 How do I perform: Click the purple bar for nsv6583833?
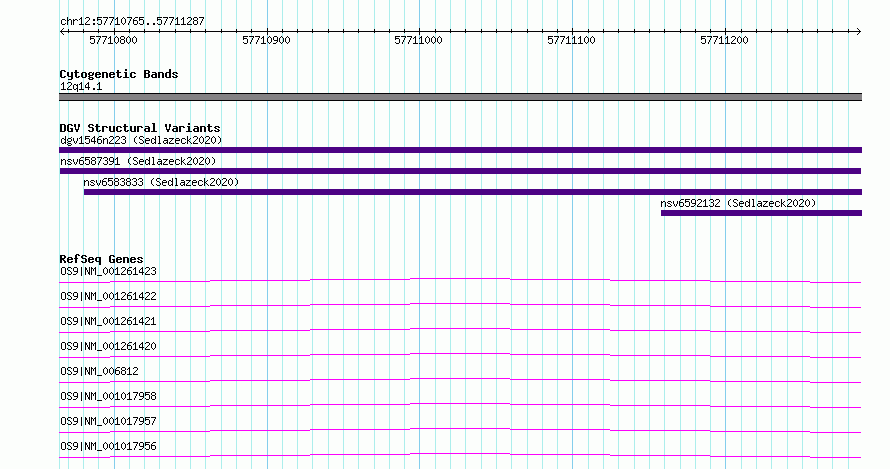pyautogui.click(x=473, y=192)
